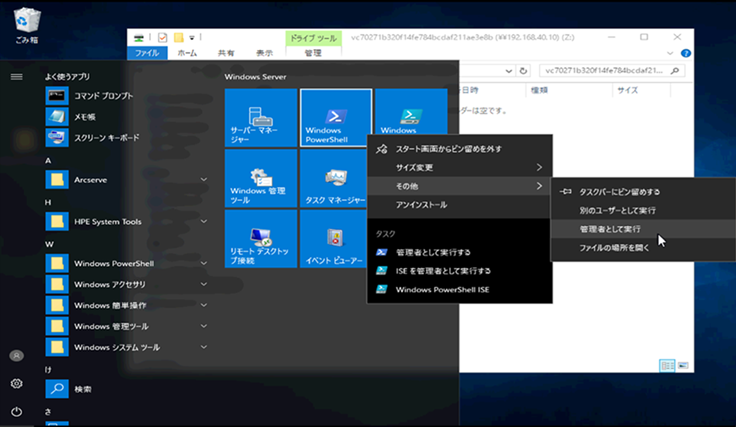Open the Windows PowerShell folder entry
Screen dimensions: 736x427
coord(127,263)
